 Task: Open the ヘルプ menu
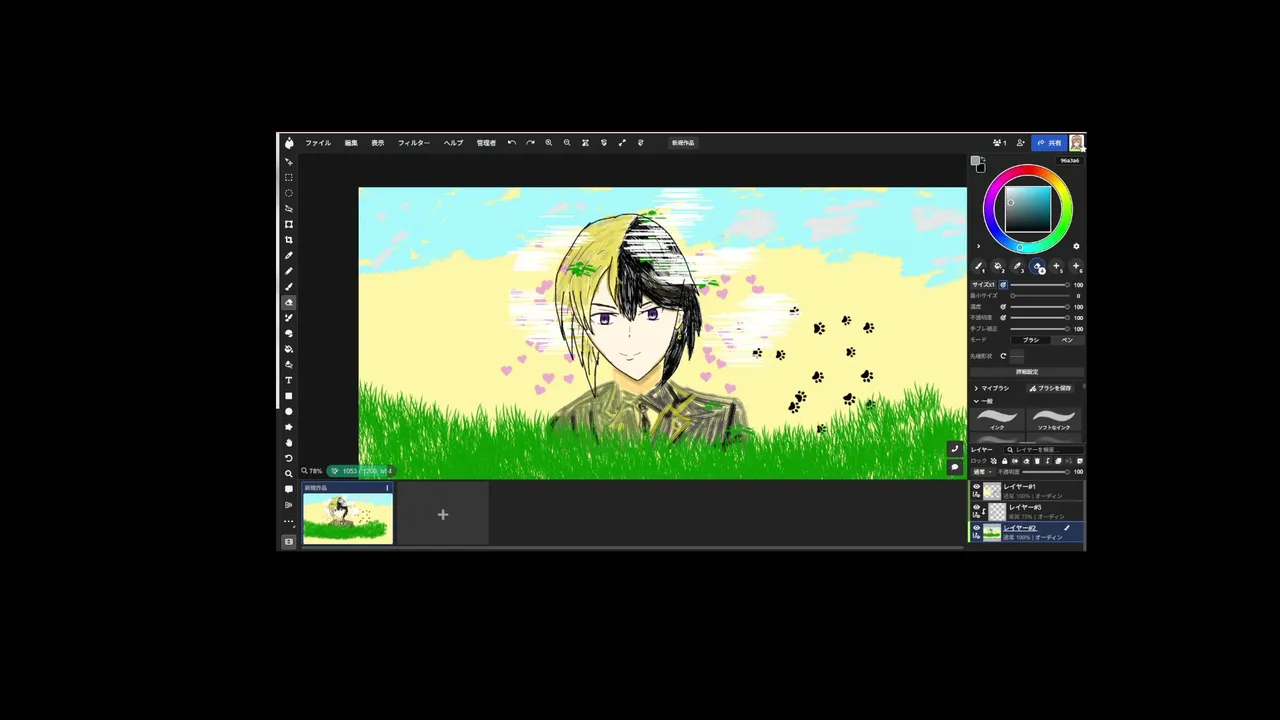(453, 142)
